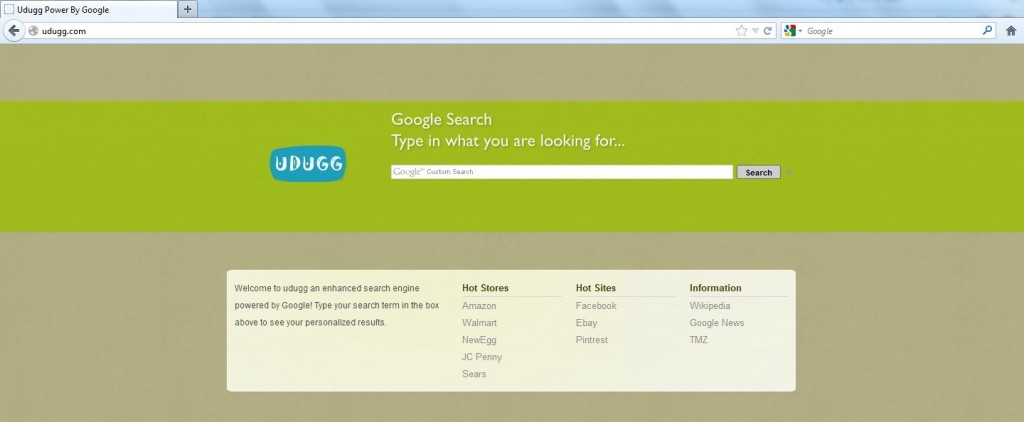Clear the search with the small x

(x=789, y=172)
